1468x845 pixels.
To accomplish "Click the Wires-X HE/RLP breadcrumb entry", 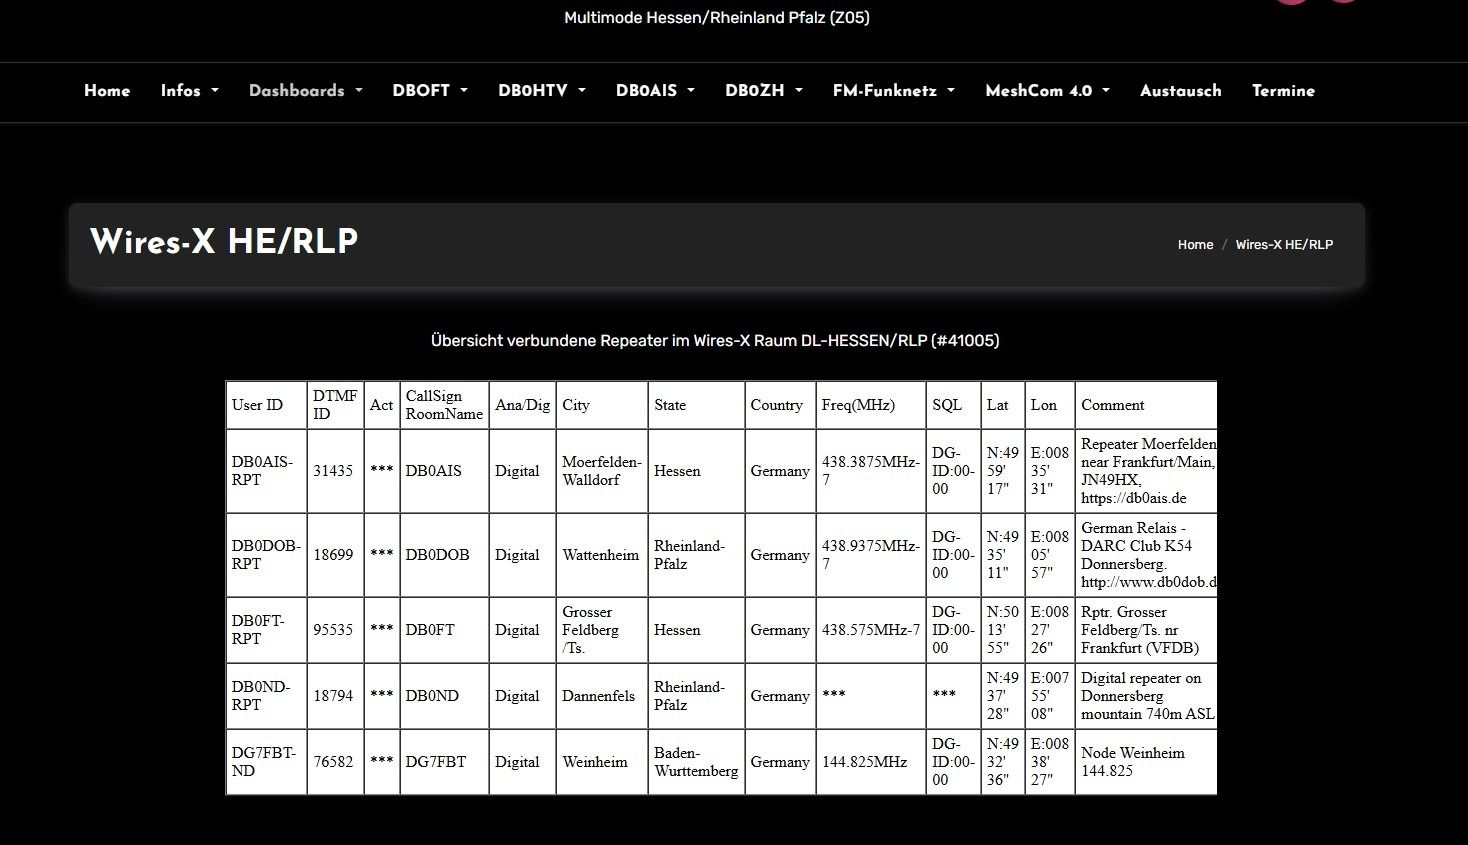I will (x=1284, y=245).
